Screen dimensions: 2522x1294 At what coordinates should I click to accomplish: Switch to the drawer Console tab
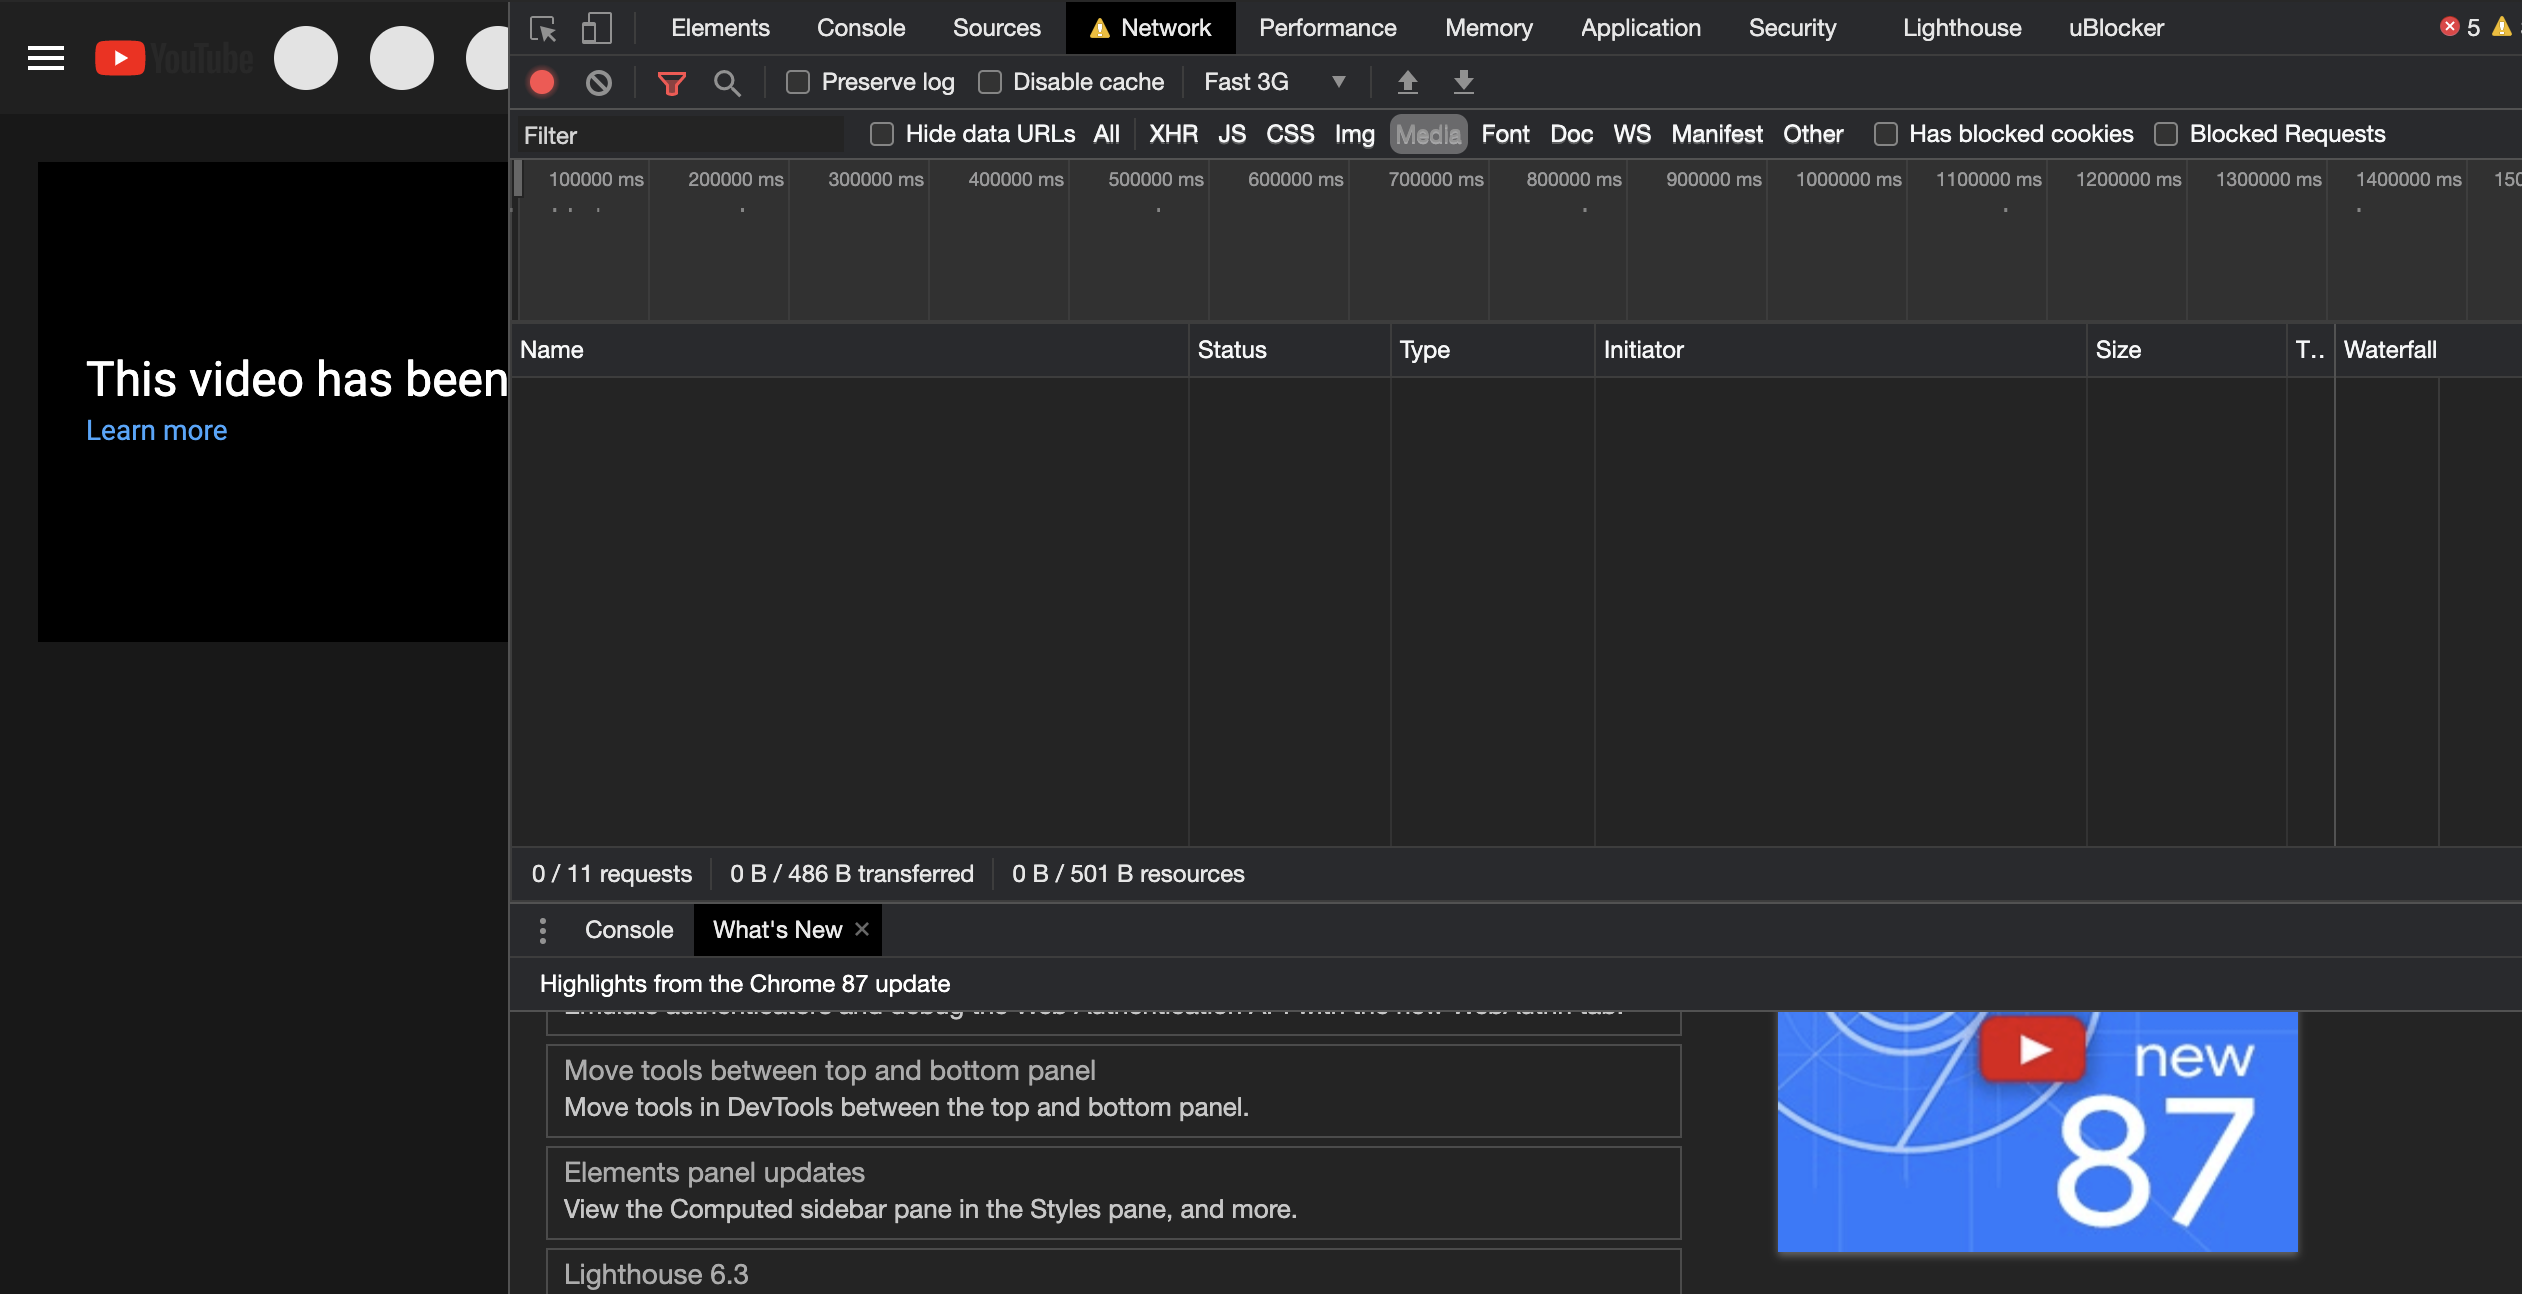629,930
